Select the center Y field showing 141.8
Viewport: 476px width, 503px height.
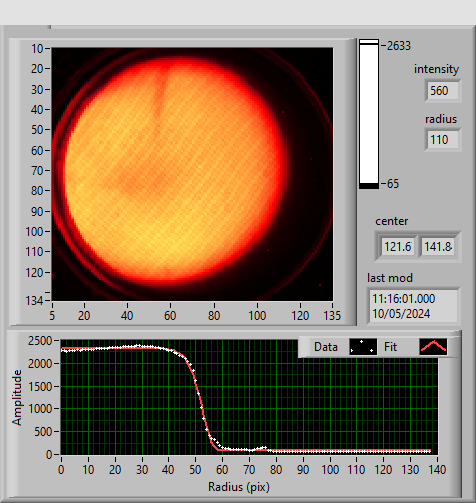click(438, 247)
